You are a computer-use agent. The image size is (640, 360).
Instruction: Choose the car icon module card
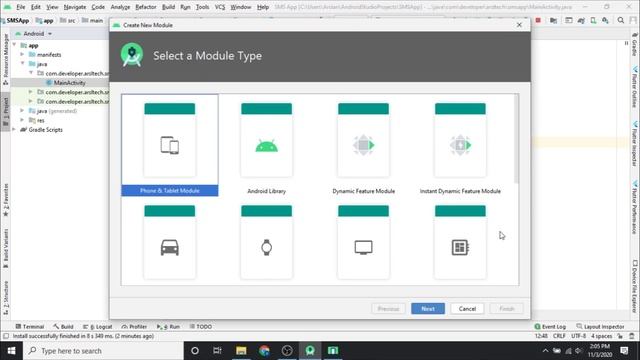pos(169,243)
